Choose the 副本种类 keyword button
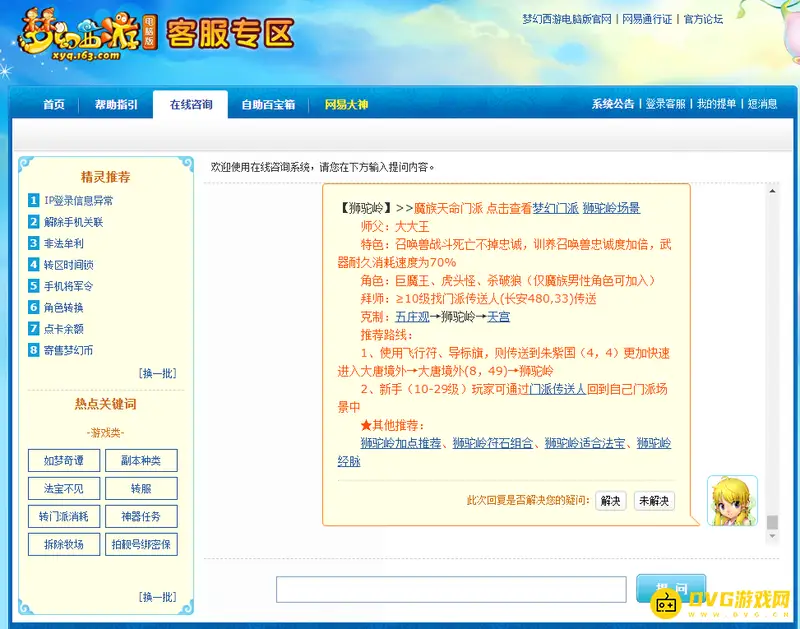The width and height of the screenshot is (800, 629). click(141, 461)
